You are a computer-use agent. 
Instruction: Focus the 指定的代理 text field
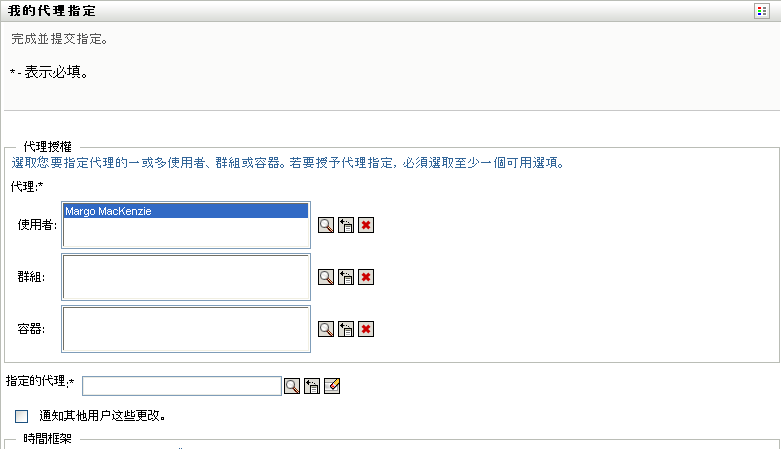(x=182, y=386)
